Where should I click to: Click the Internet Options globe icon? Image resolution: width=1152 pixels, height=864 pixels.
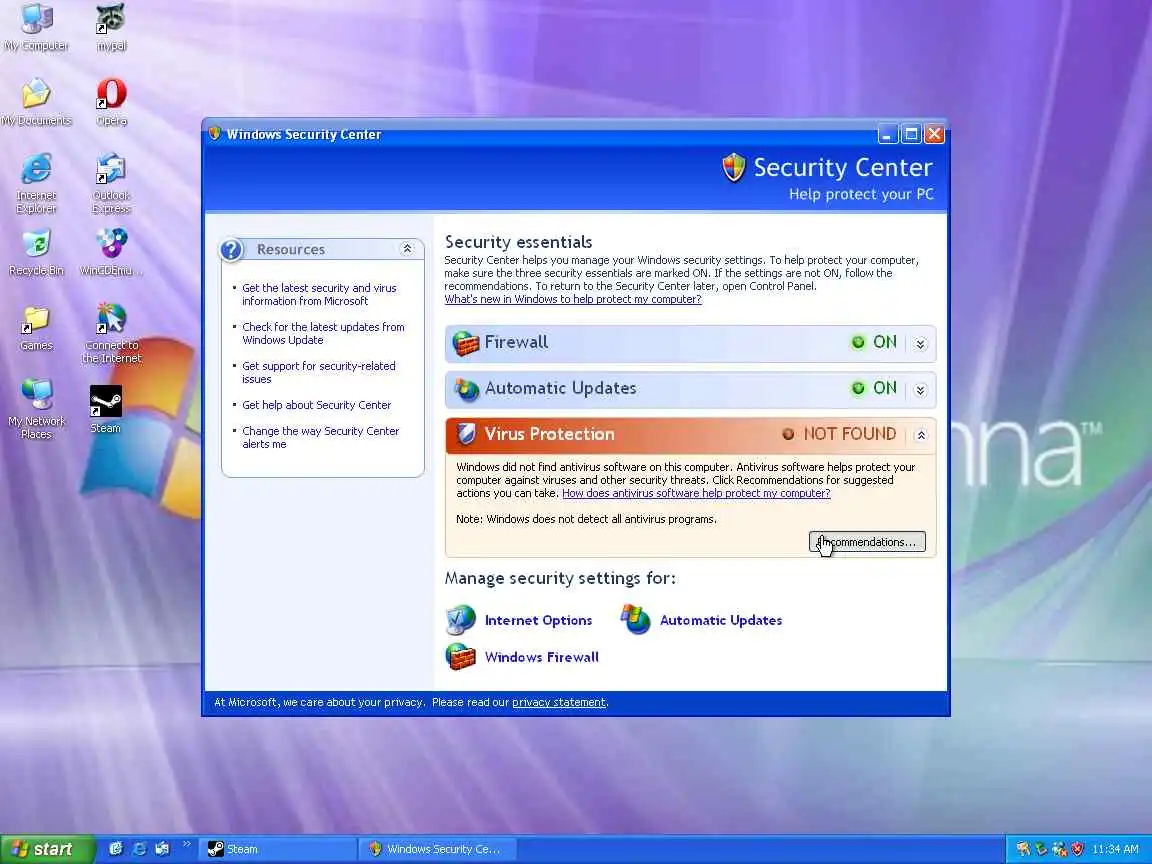tap(461, 620)
